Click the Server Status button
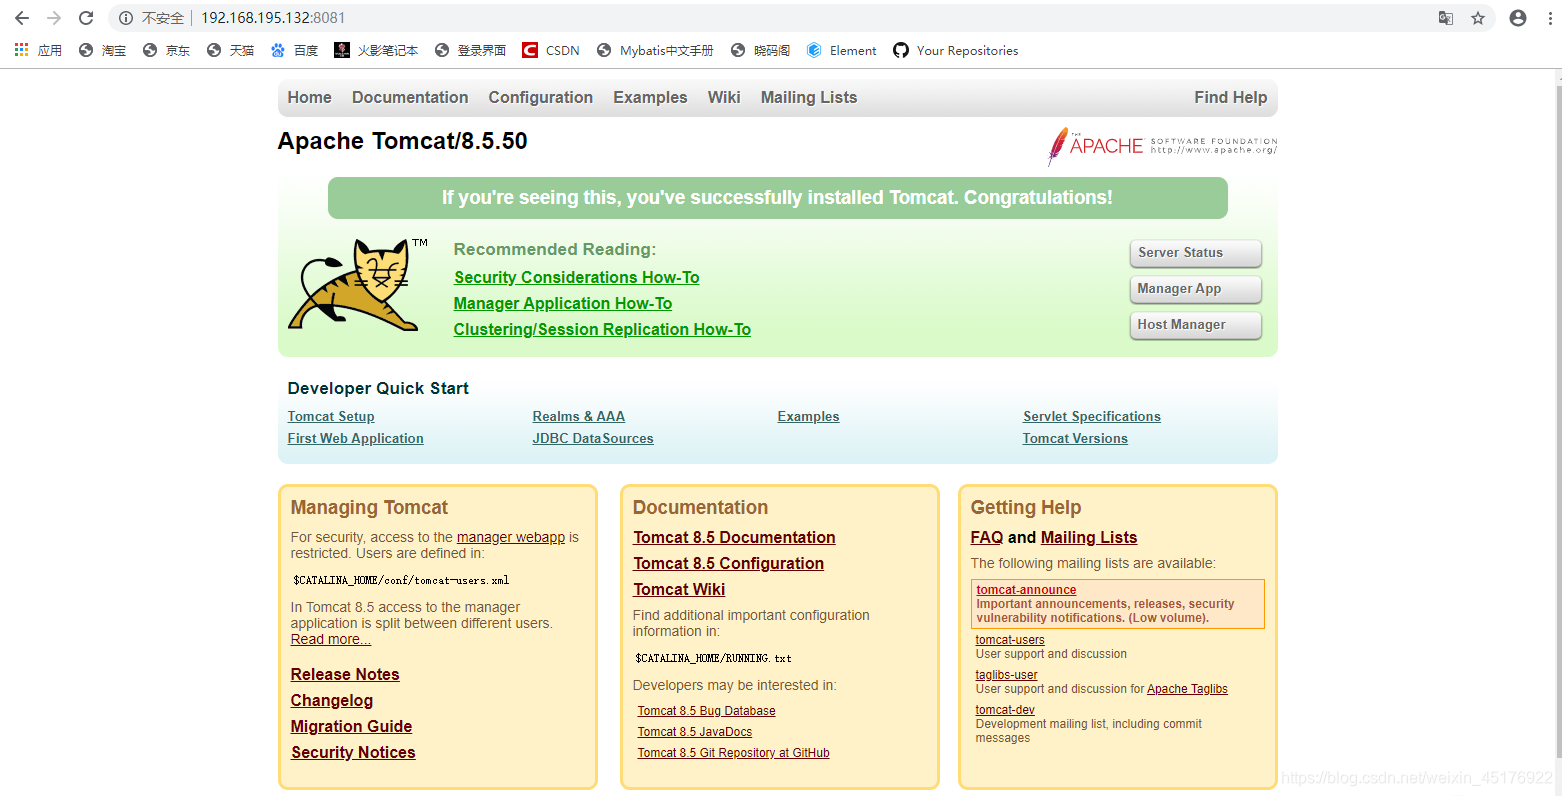The image size is (1562, 796). pos(1195,253)
